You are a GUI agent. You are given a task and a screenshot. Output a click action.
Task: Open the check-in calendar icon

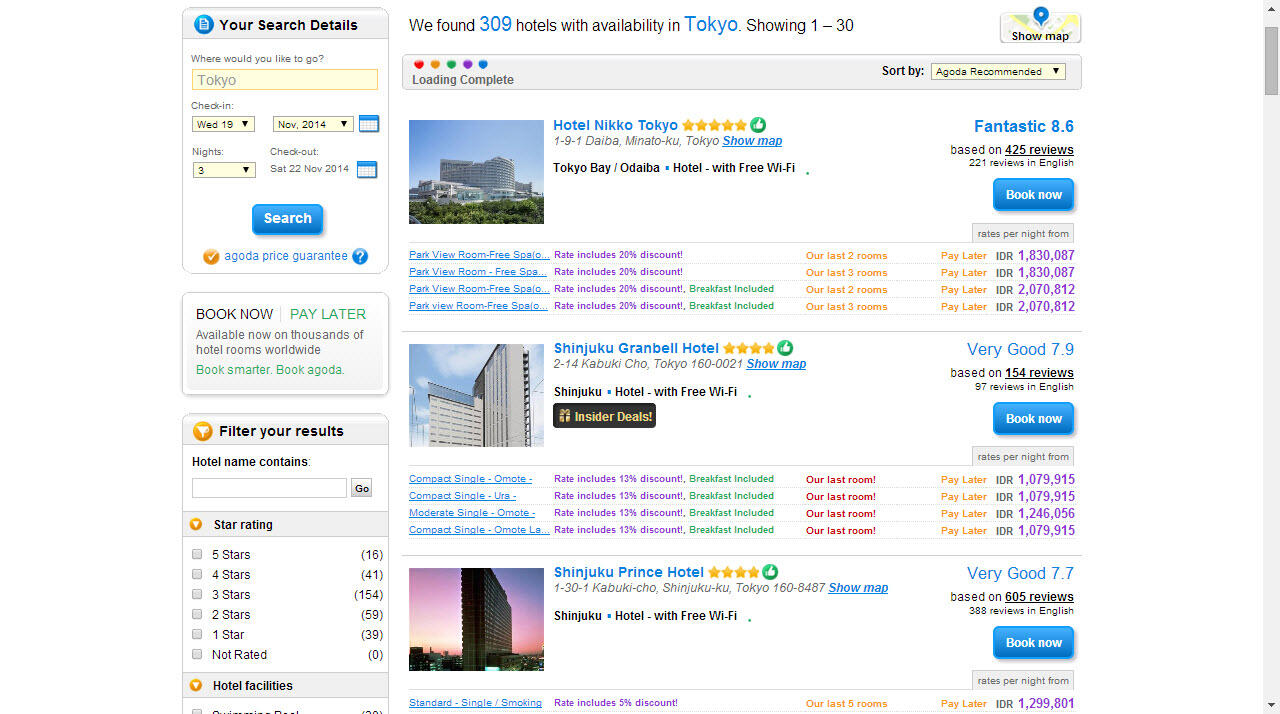(369, 124)
